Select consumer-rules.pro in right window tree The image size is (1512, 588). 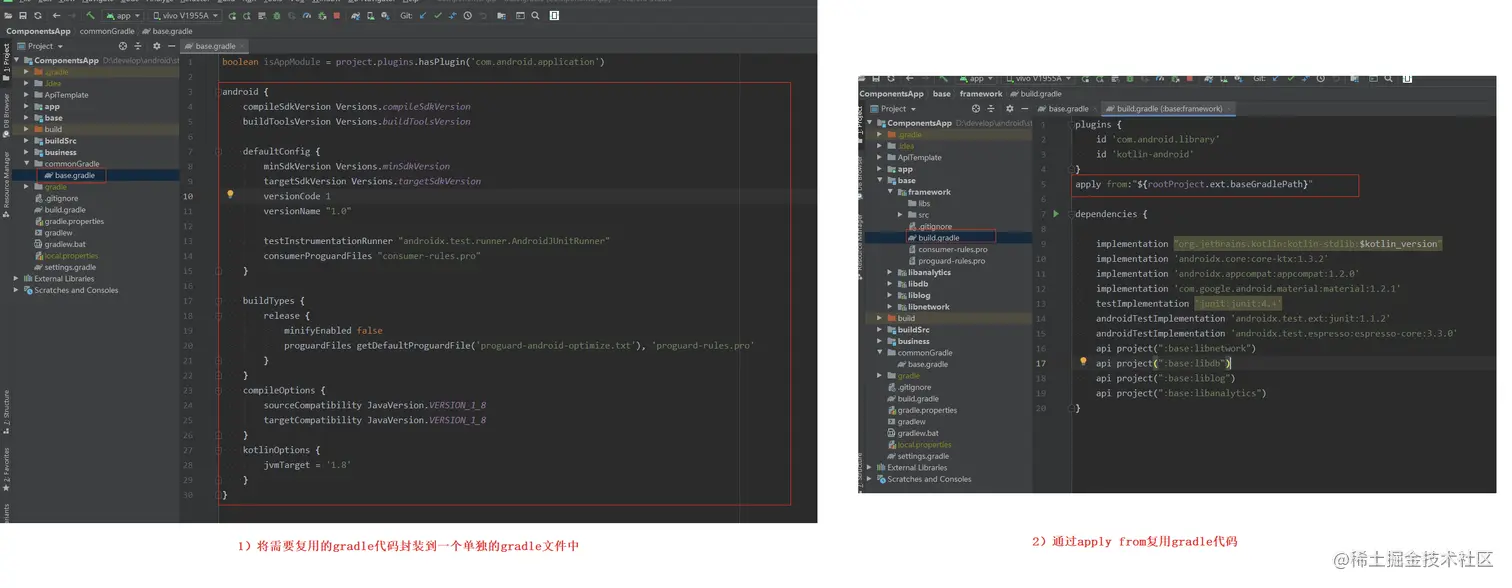(952, 249)
